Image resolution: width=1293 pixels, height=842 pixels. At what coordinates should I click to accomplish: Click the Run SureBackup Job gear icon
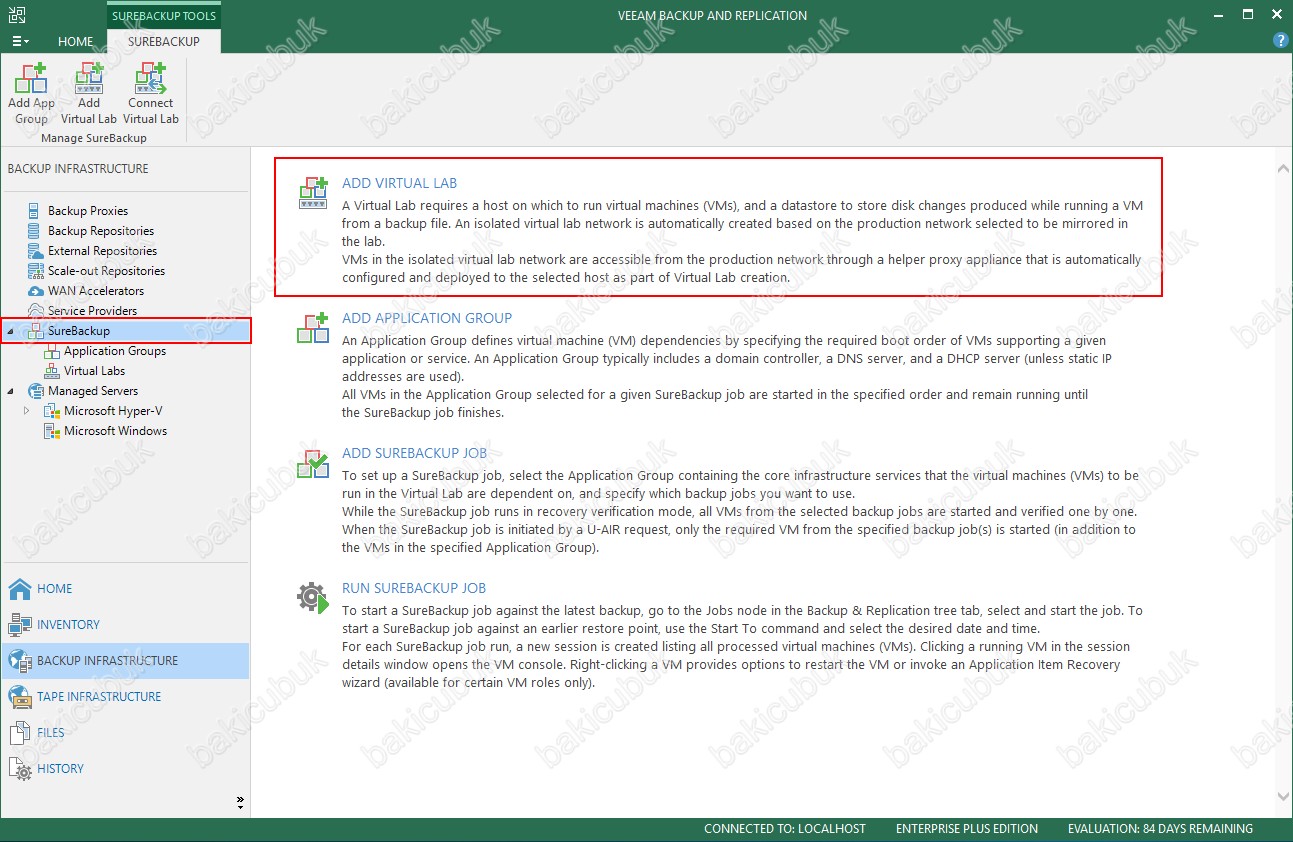[x=313, y=597]
